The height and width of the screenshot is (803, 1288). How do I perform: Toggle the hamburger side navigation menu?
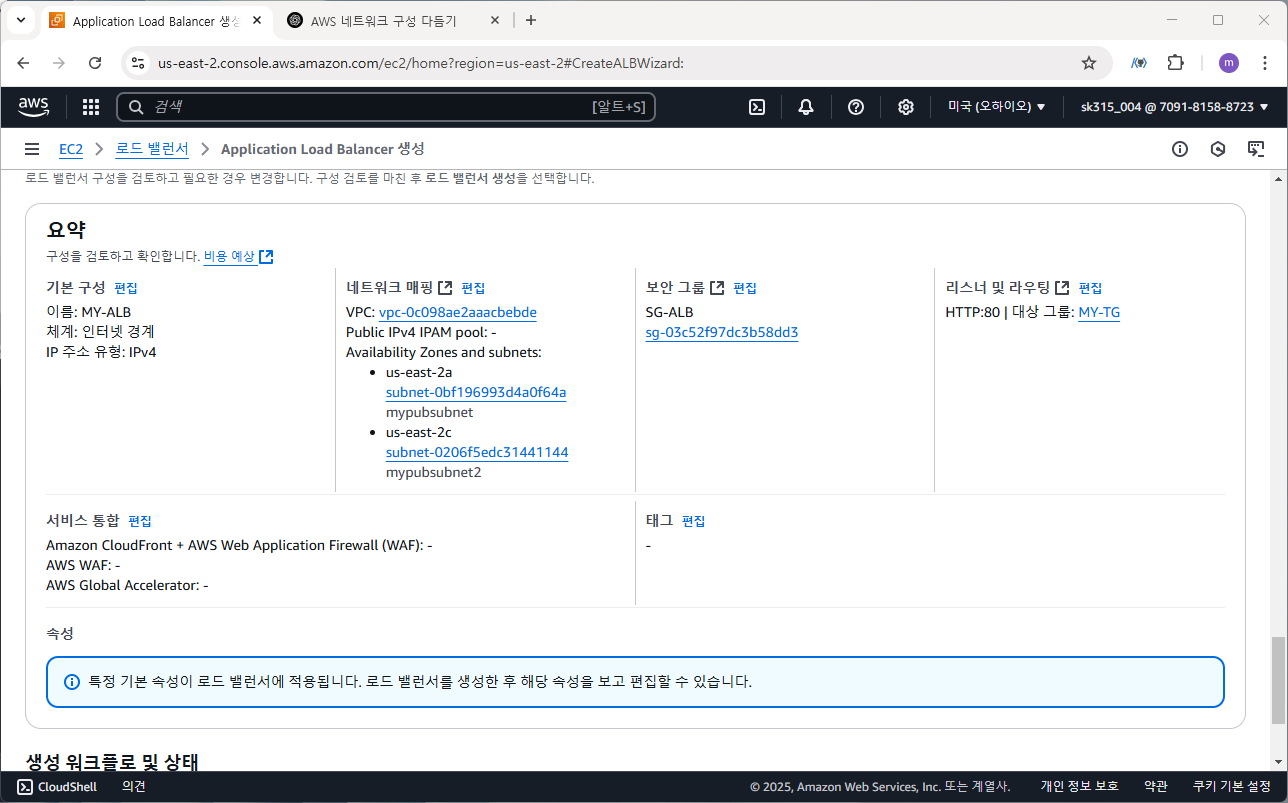coord(32,149)
